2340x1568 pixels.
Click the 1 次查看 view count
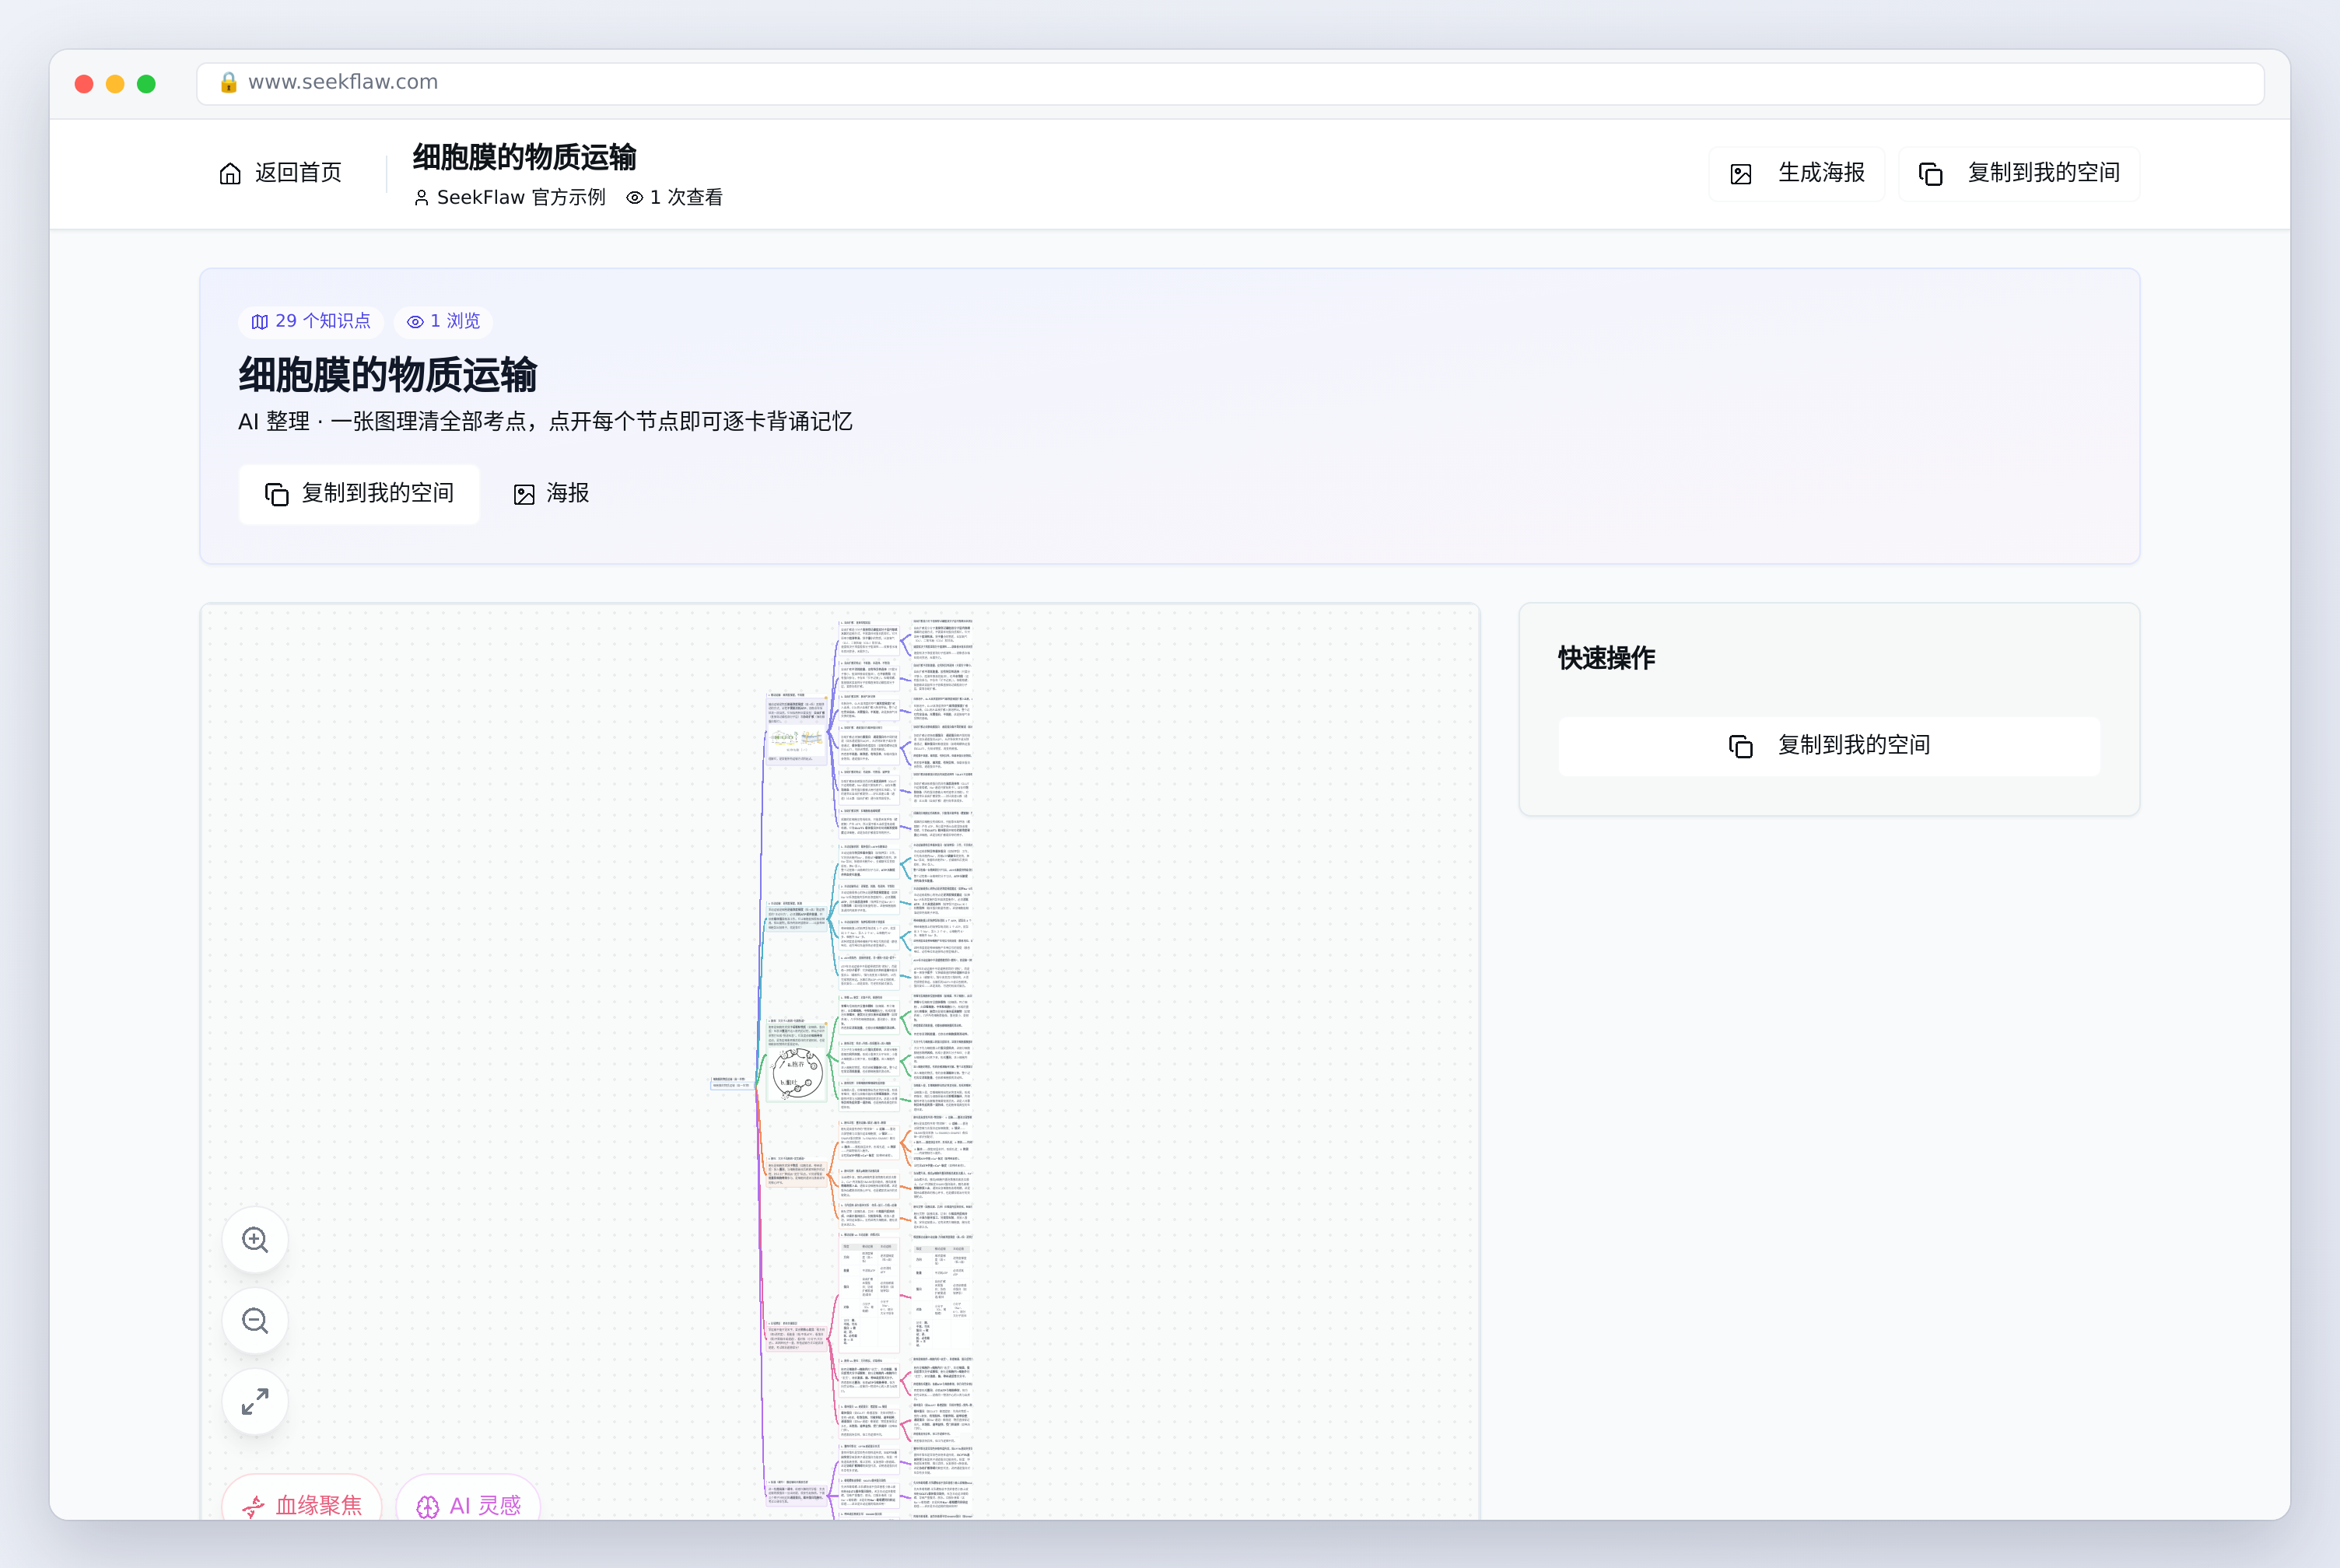coord(674,198)
